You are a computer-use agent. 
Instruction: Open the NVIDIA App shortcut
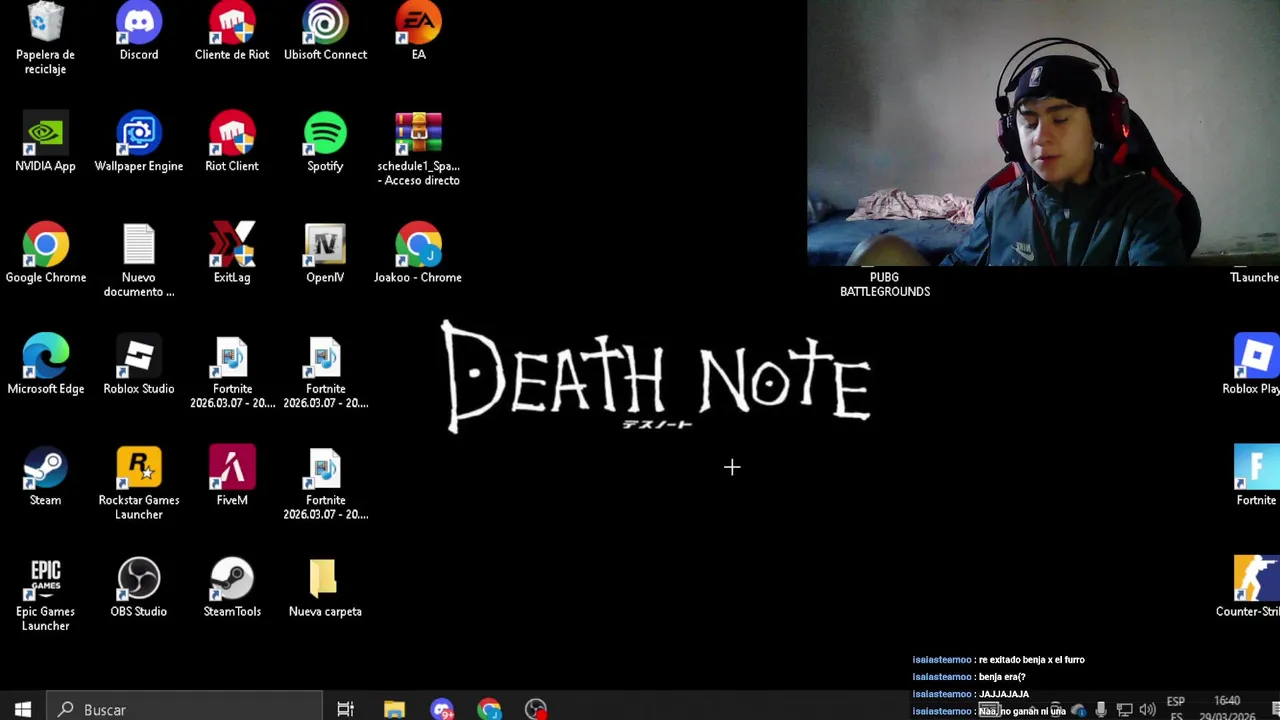coord(45,143)
